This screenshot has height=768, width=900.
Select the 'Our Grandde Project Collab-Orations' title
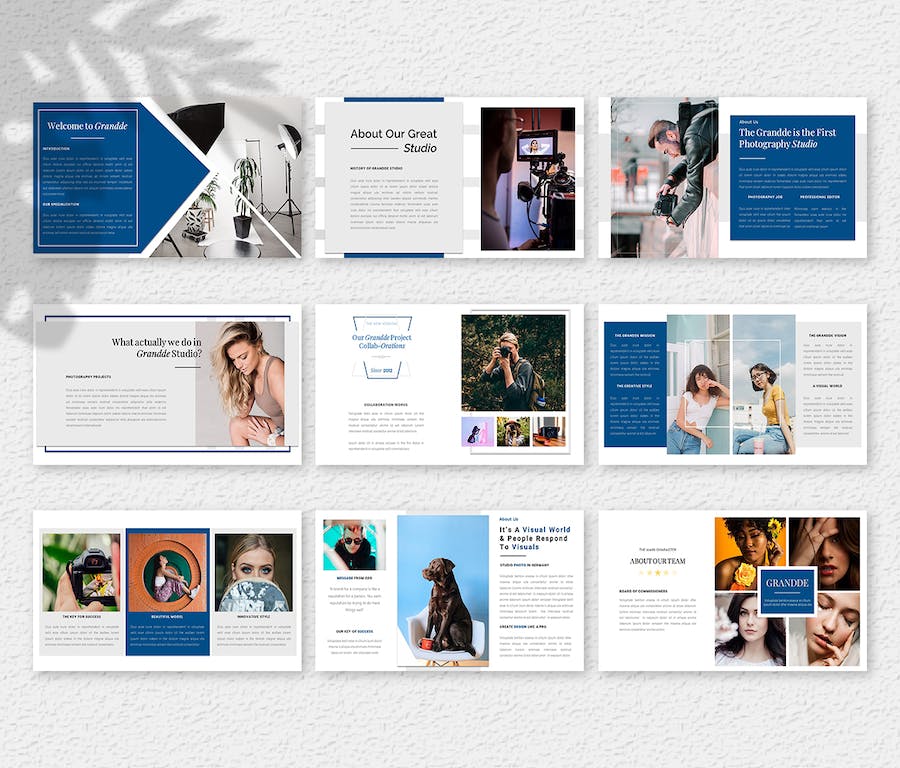pos(381,342)
